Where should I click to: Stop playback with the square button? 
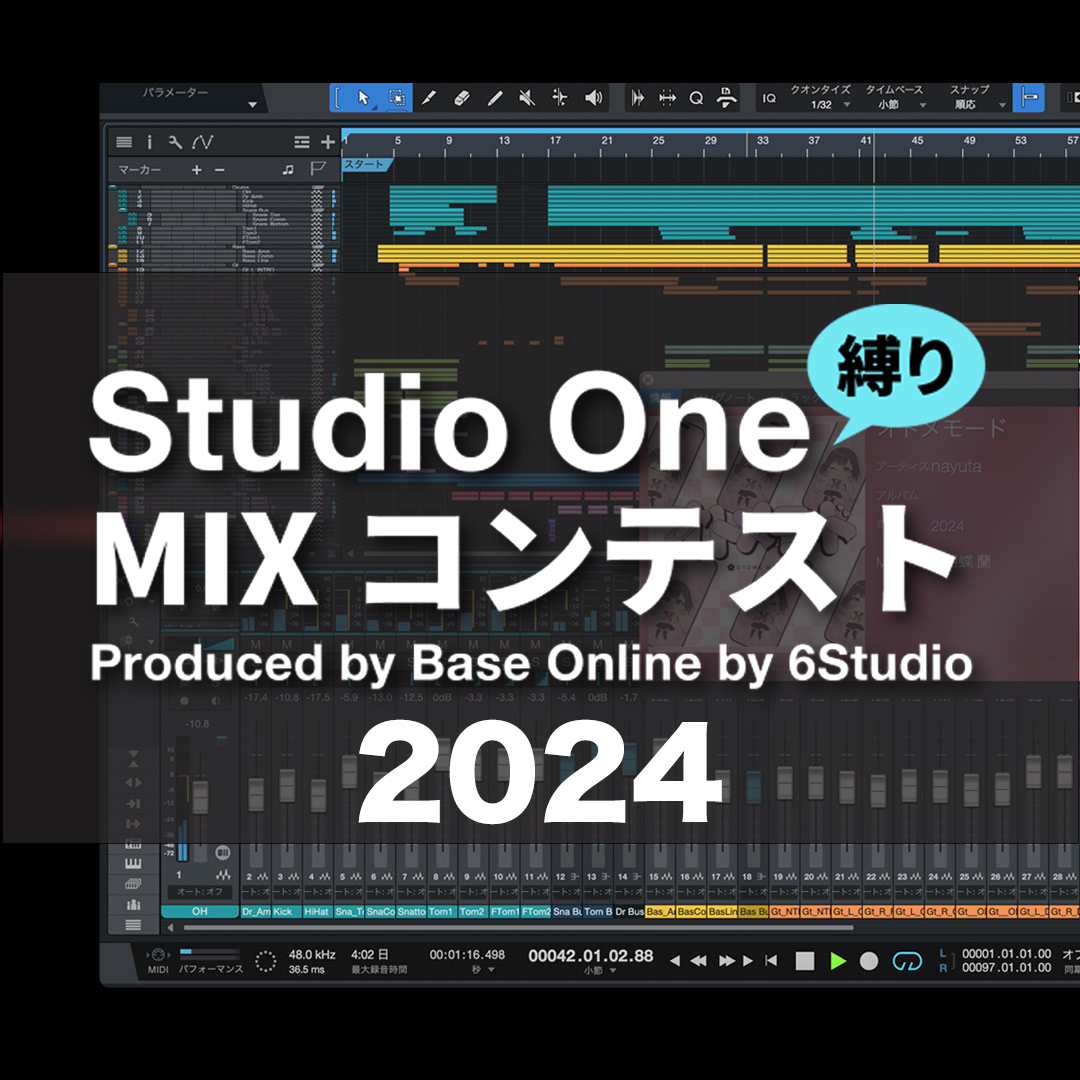point(804,961)
